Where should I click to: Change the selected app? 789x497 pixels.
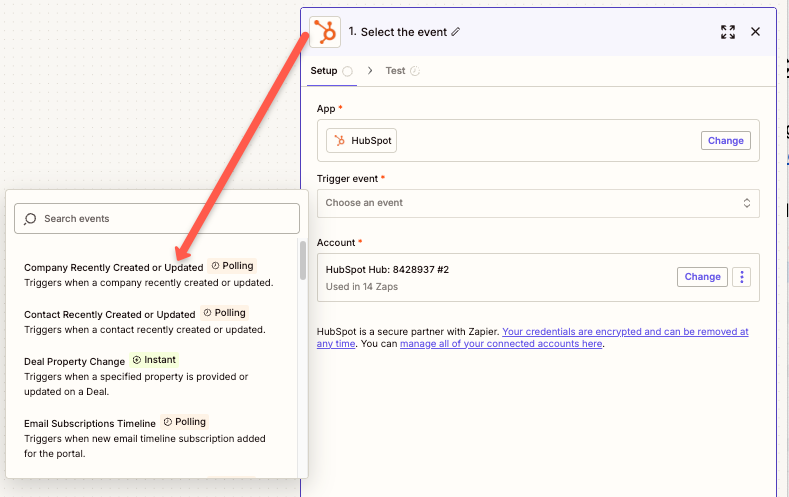[726, 141]
